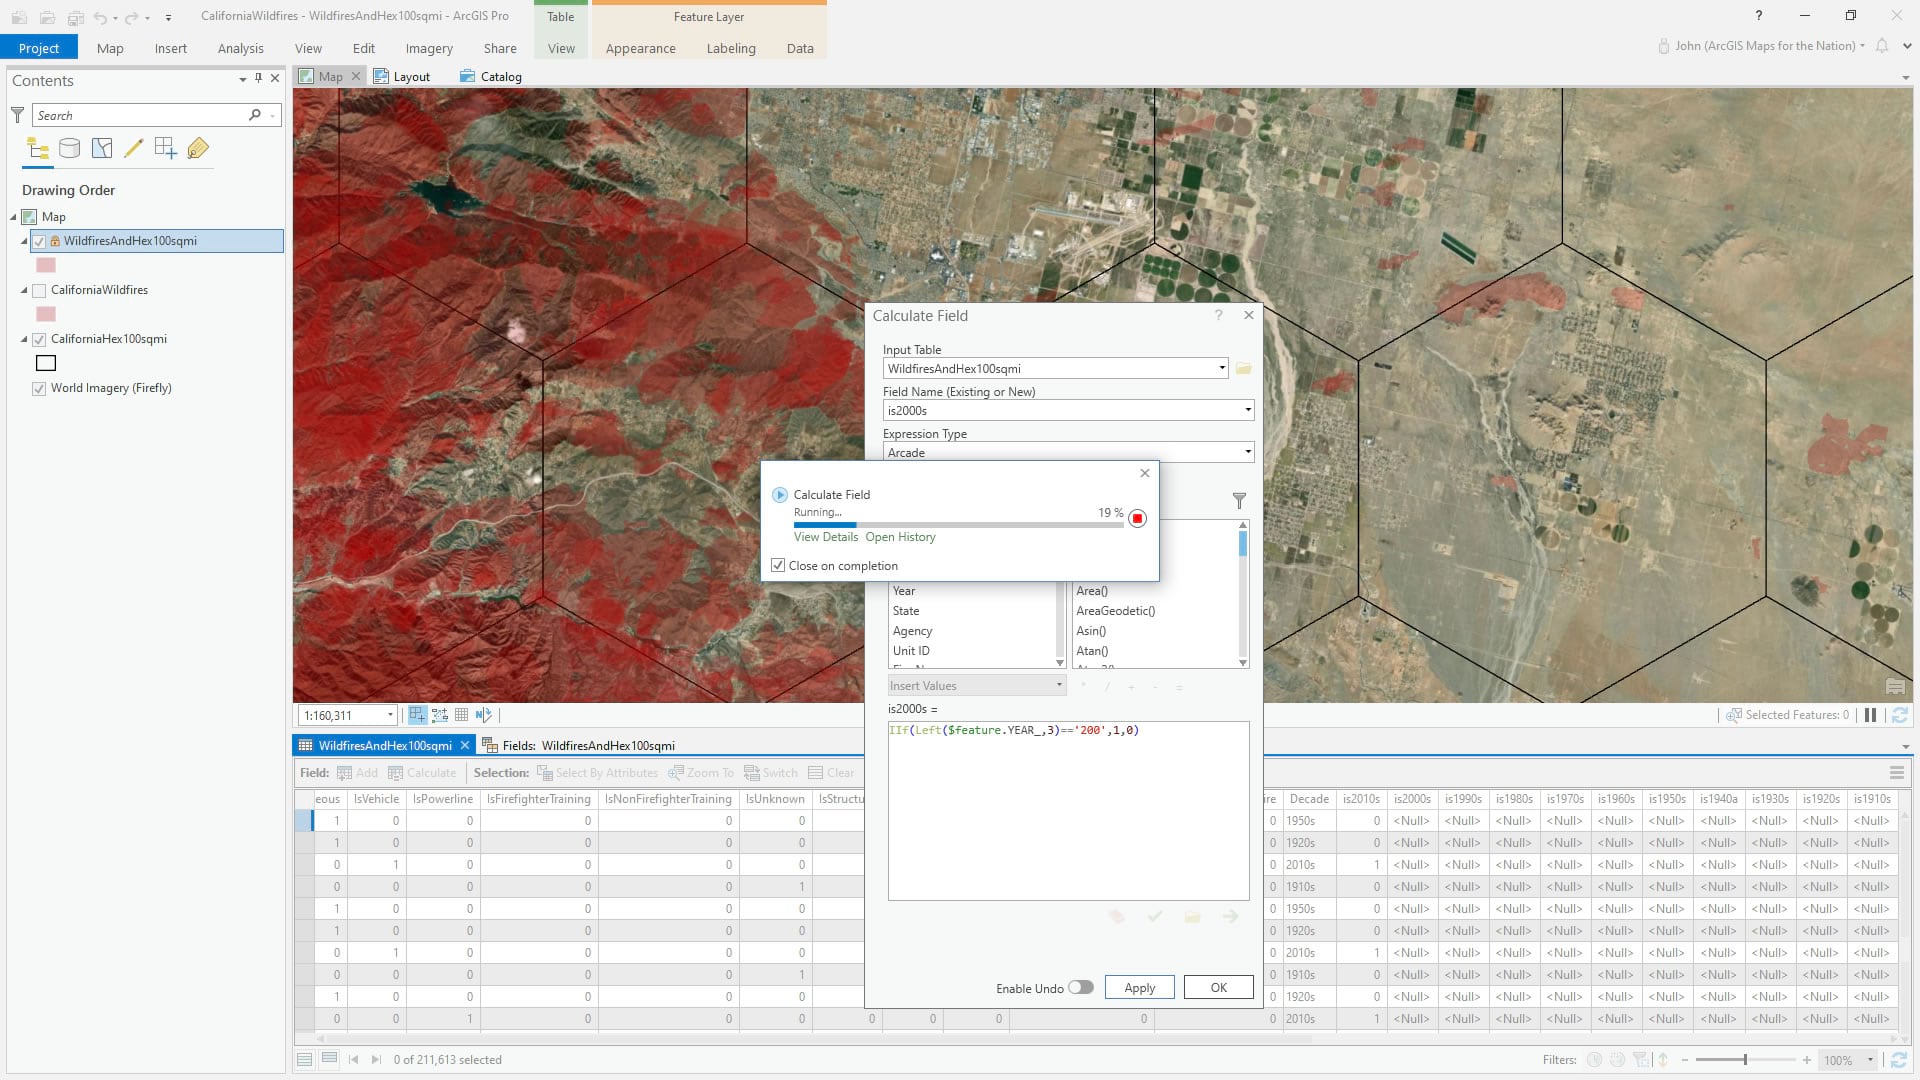Close the Calculate Field progress popup

[1145, 473]
